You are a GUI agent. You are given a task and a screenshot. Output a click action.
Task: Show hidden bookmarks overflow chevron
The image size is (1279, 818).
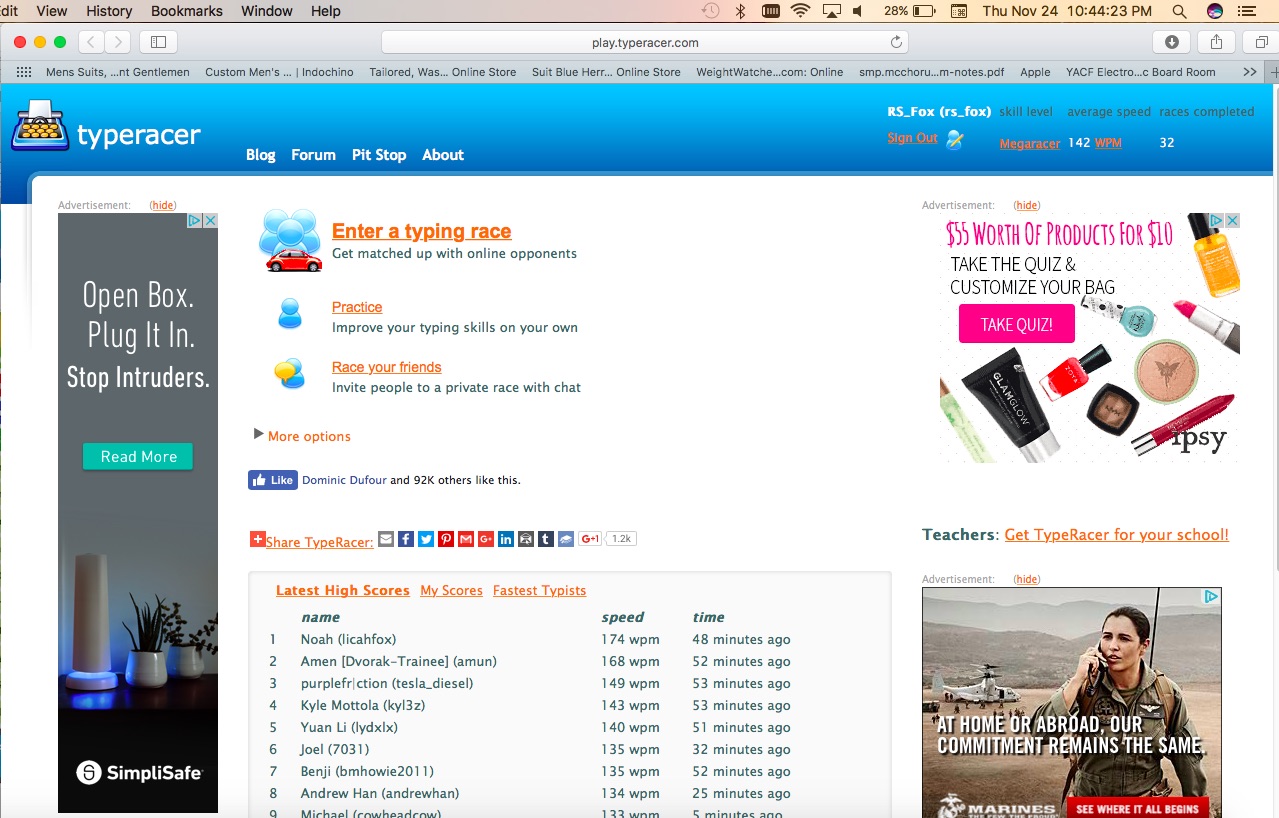(x=1249, y=72)
